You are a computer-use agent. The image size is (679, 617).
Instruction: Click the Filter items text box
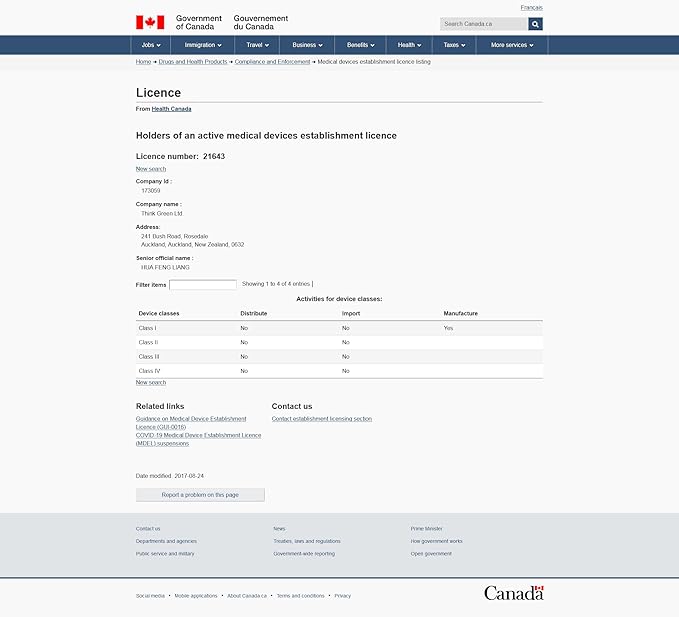click(203, 285)
